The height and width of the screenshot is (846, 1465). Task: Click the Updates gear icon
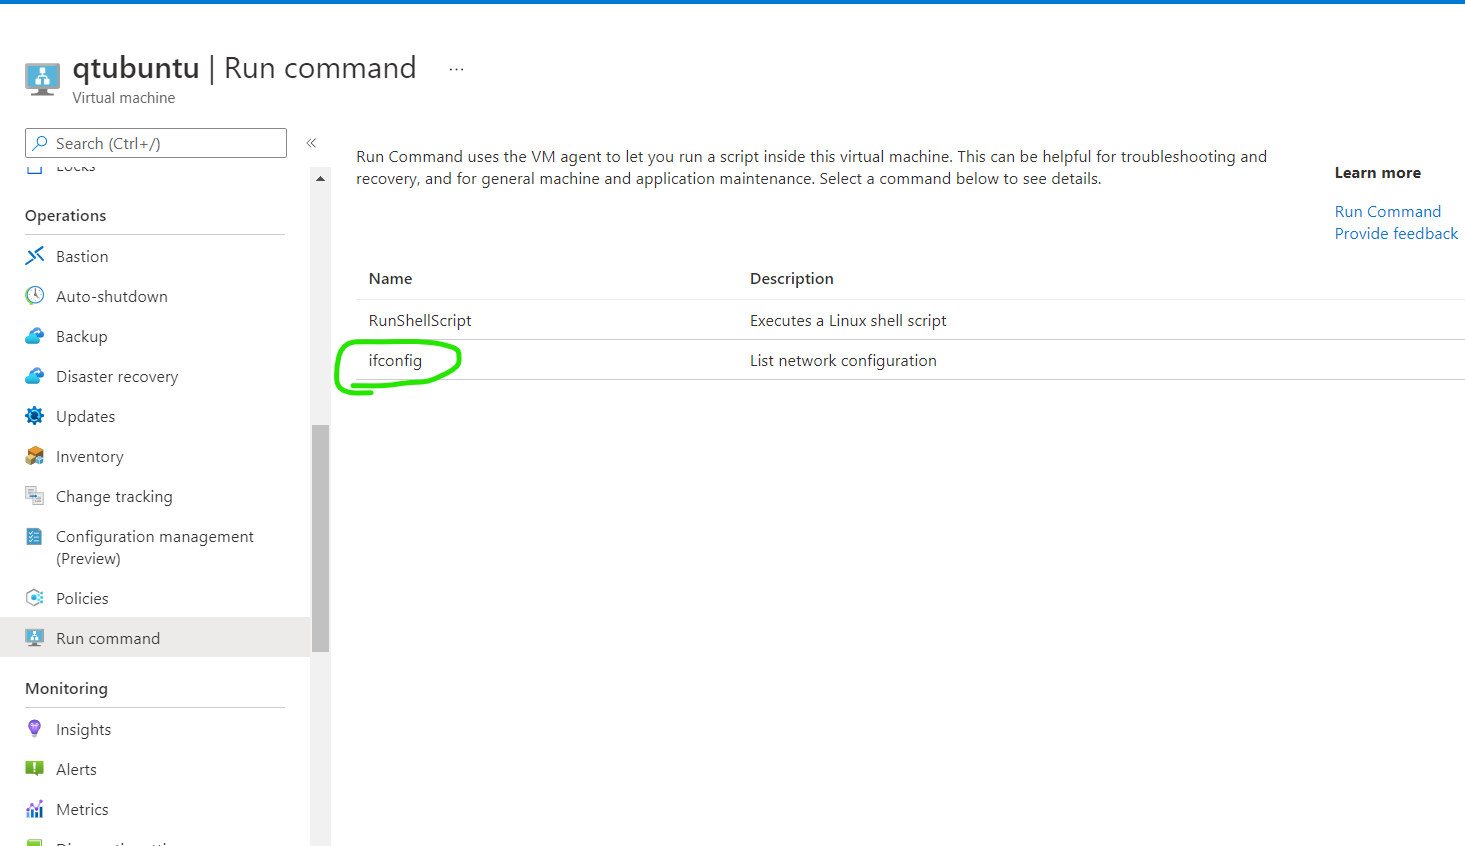[x=35, y=416]
